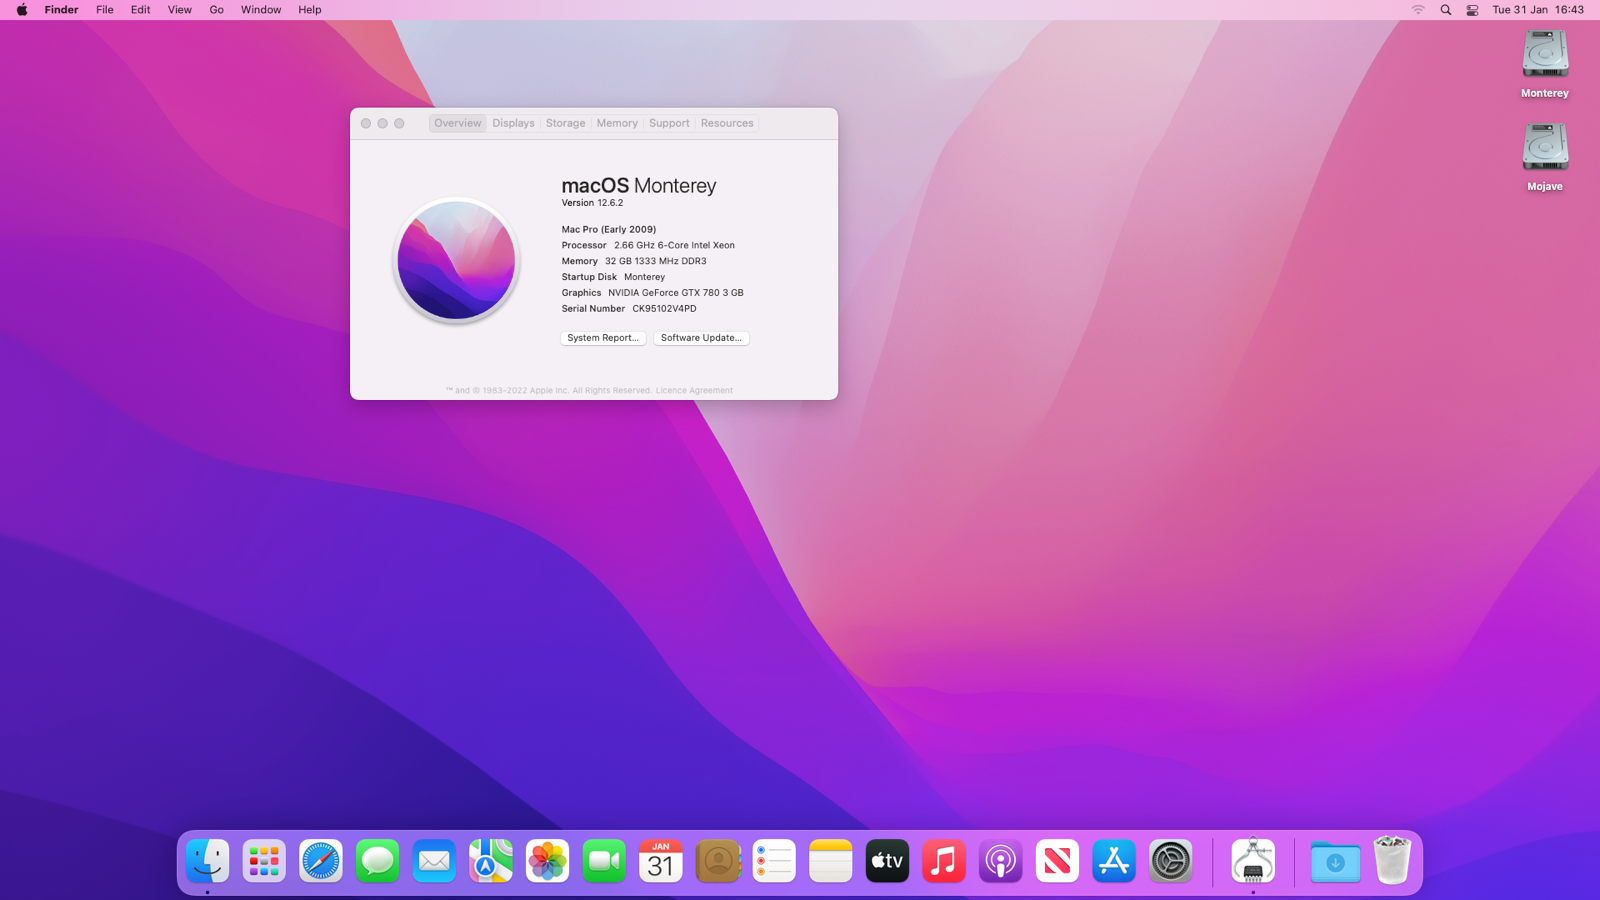Open Messages app in the Dock
Image resolution: width=1600 pixels, height=900 pixels.
tap(377, 861)
